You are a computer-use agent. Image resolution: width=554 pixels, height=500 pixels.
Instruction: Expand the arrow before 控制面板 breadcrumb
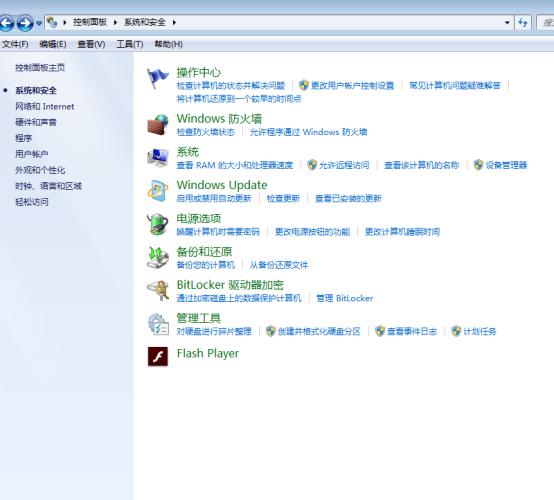point(65,23)
